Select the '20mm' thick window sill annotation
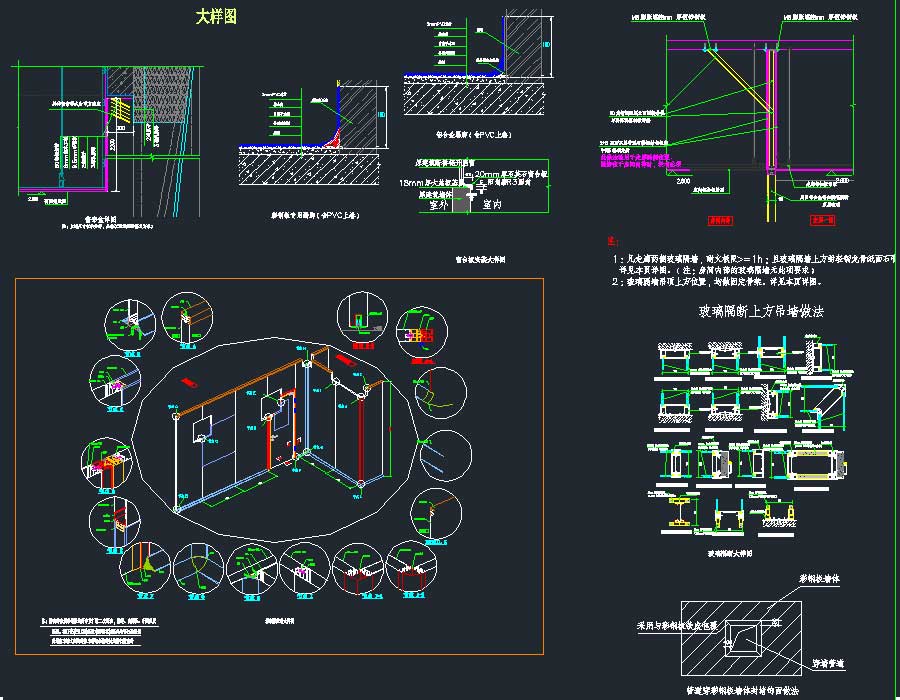Viewport: 900px width, 700px height. click(511, 173)
